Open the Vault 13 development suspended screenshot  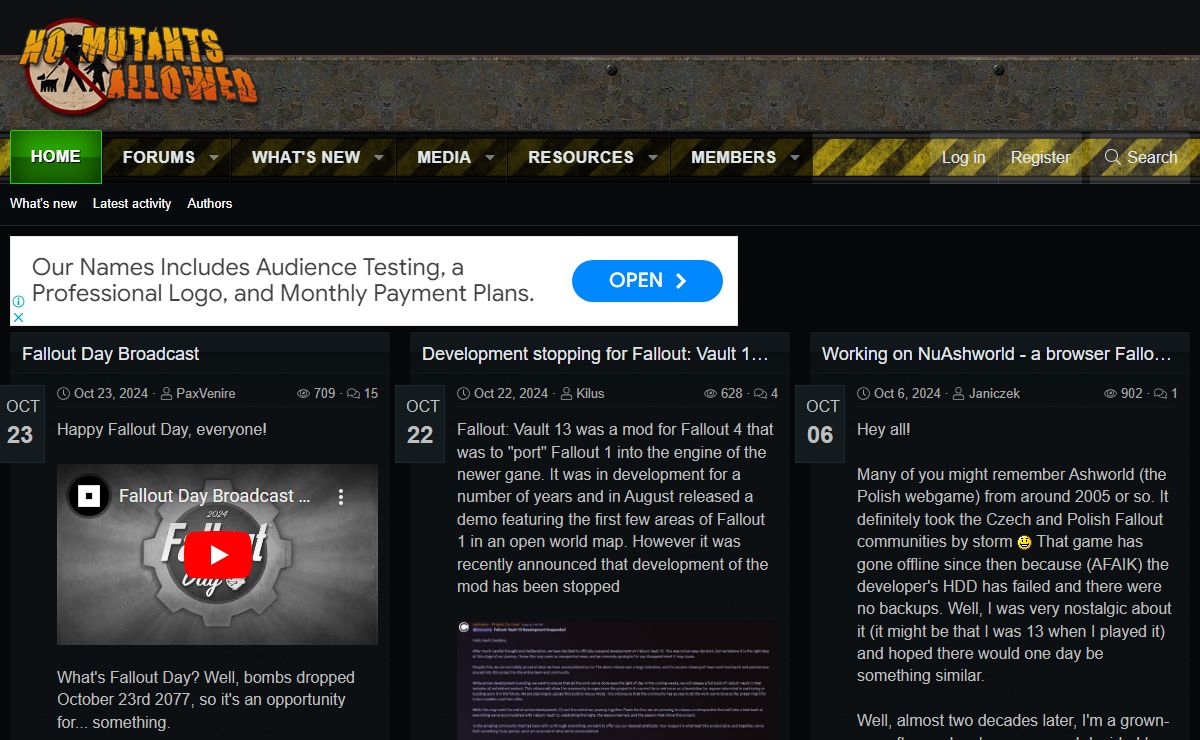click(617, 679)
